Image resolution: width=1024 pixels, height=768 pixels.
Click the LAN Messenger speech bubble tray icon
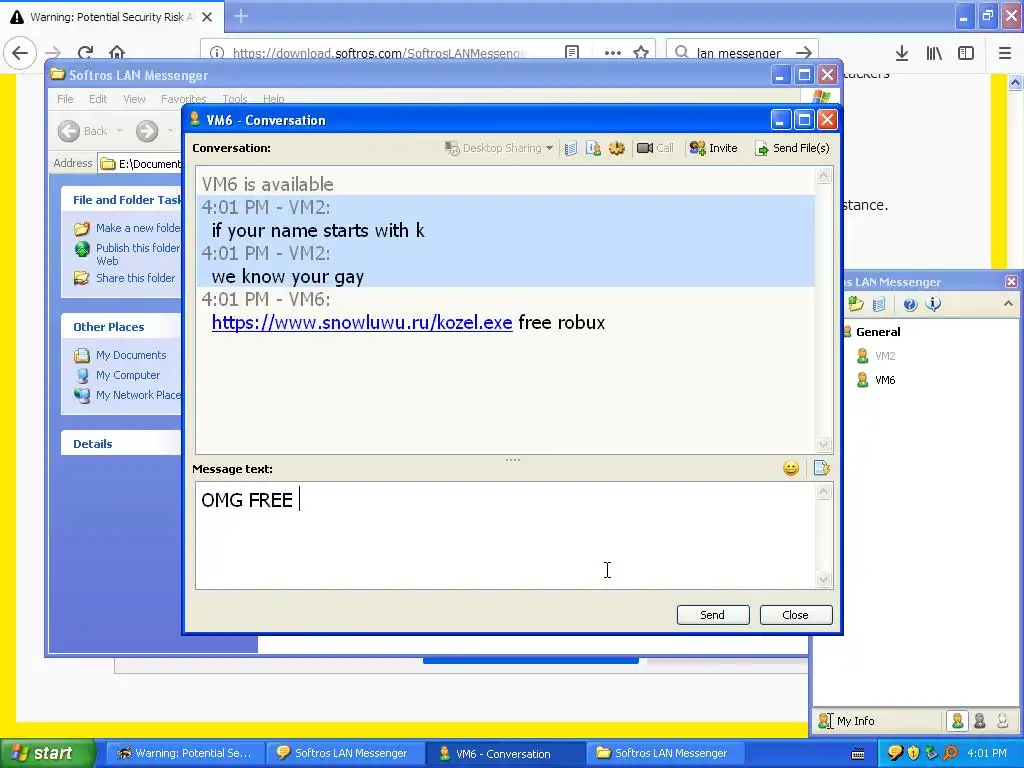click(x=895, y=754)
